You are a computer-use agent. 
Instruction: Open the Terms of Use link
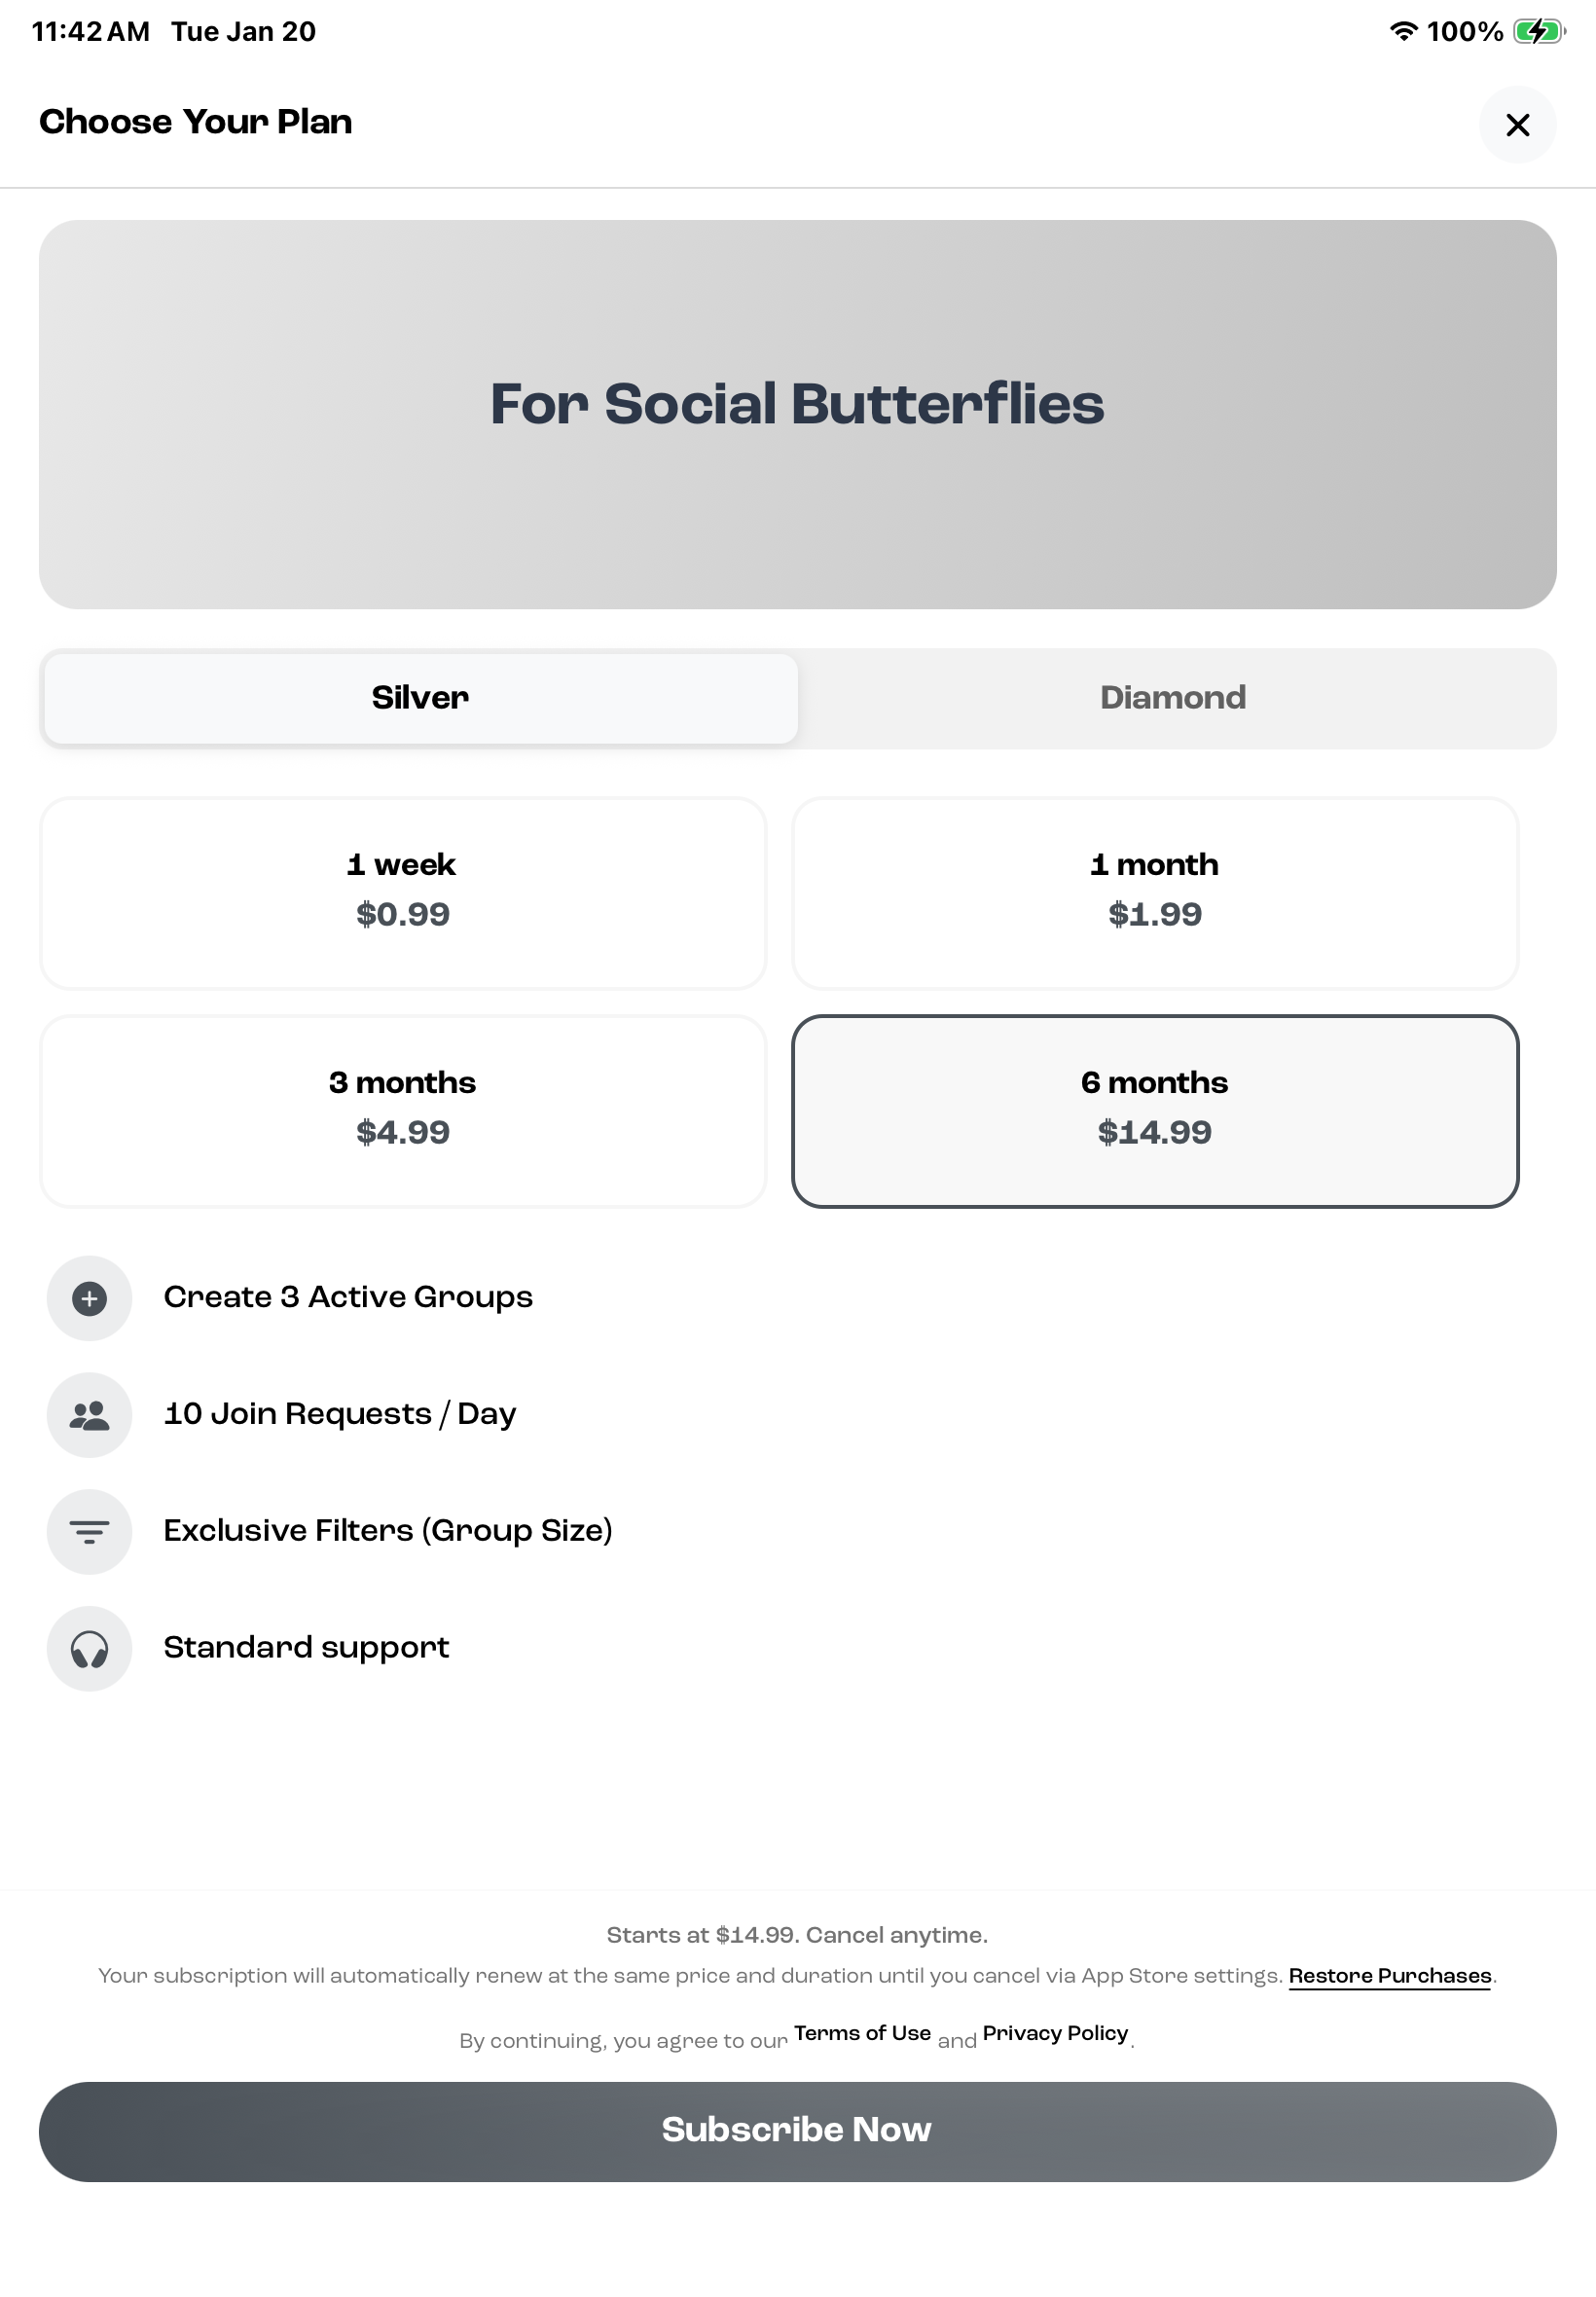tap(862, 2033)
